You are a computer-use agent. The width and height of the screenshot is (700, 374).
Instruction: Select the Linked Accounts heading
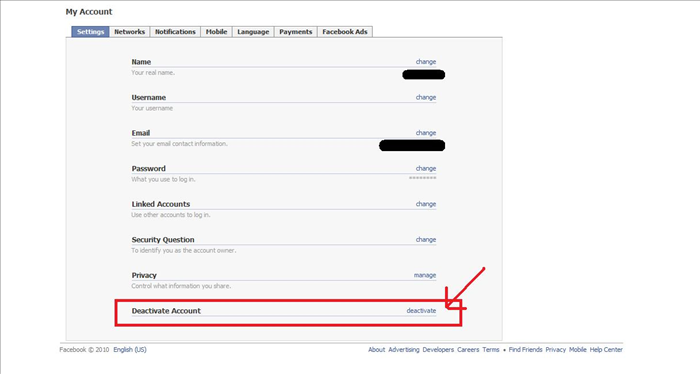161,204
